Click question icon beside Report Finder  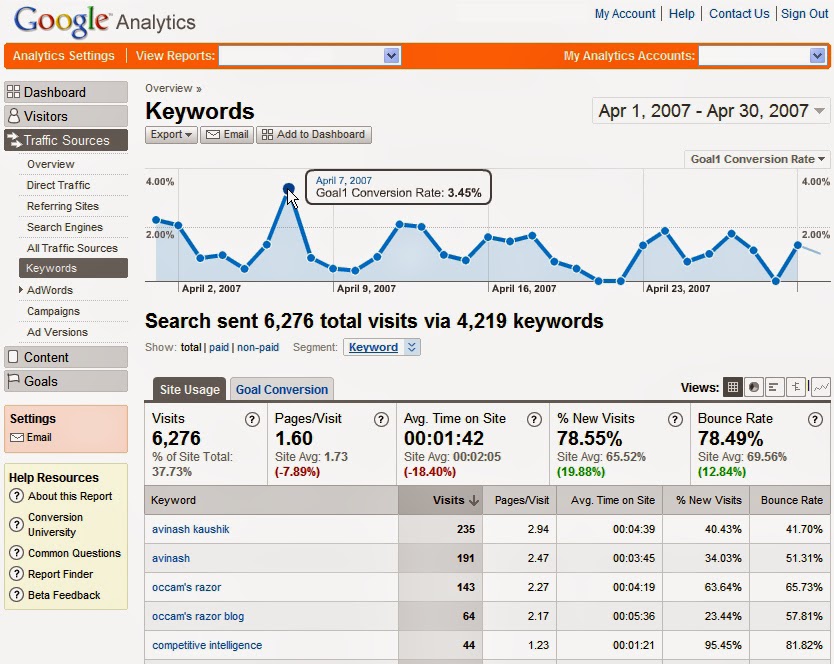click(16, 574)
